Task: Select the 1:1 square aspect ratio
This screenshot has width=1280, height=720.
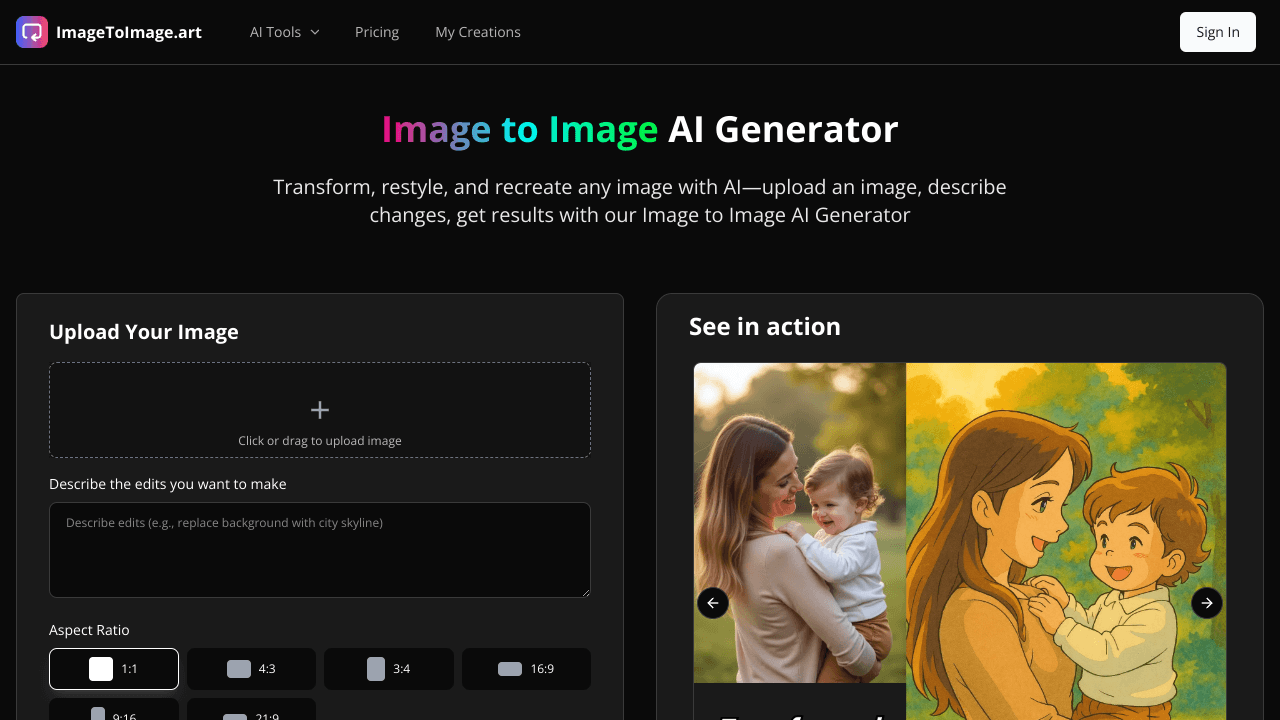Action: pyautogui.click(x=114, y=668)
